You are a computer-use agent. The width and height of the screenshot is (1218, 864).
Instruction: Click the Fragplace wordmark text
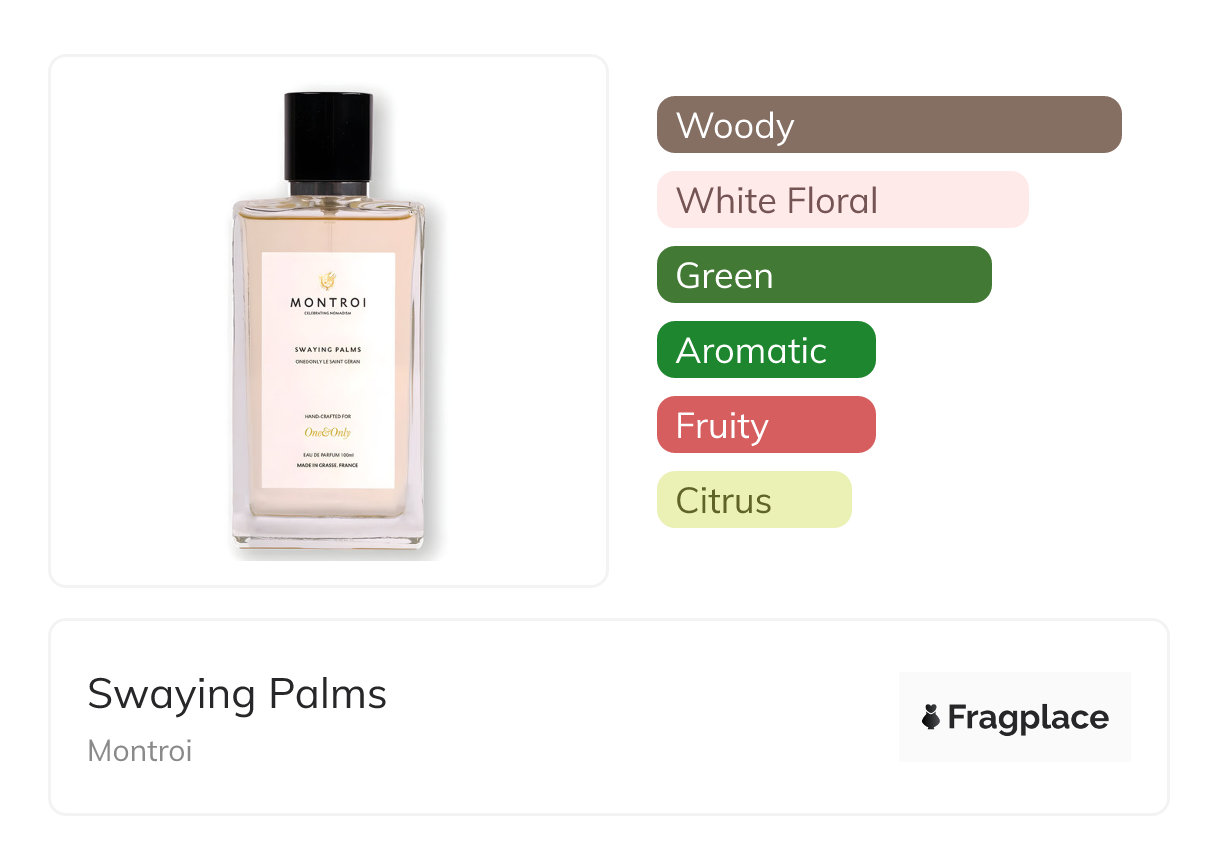coord(1028,717)
